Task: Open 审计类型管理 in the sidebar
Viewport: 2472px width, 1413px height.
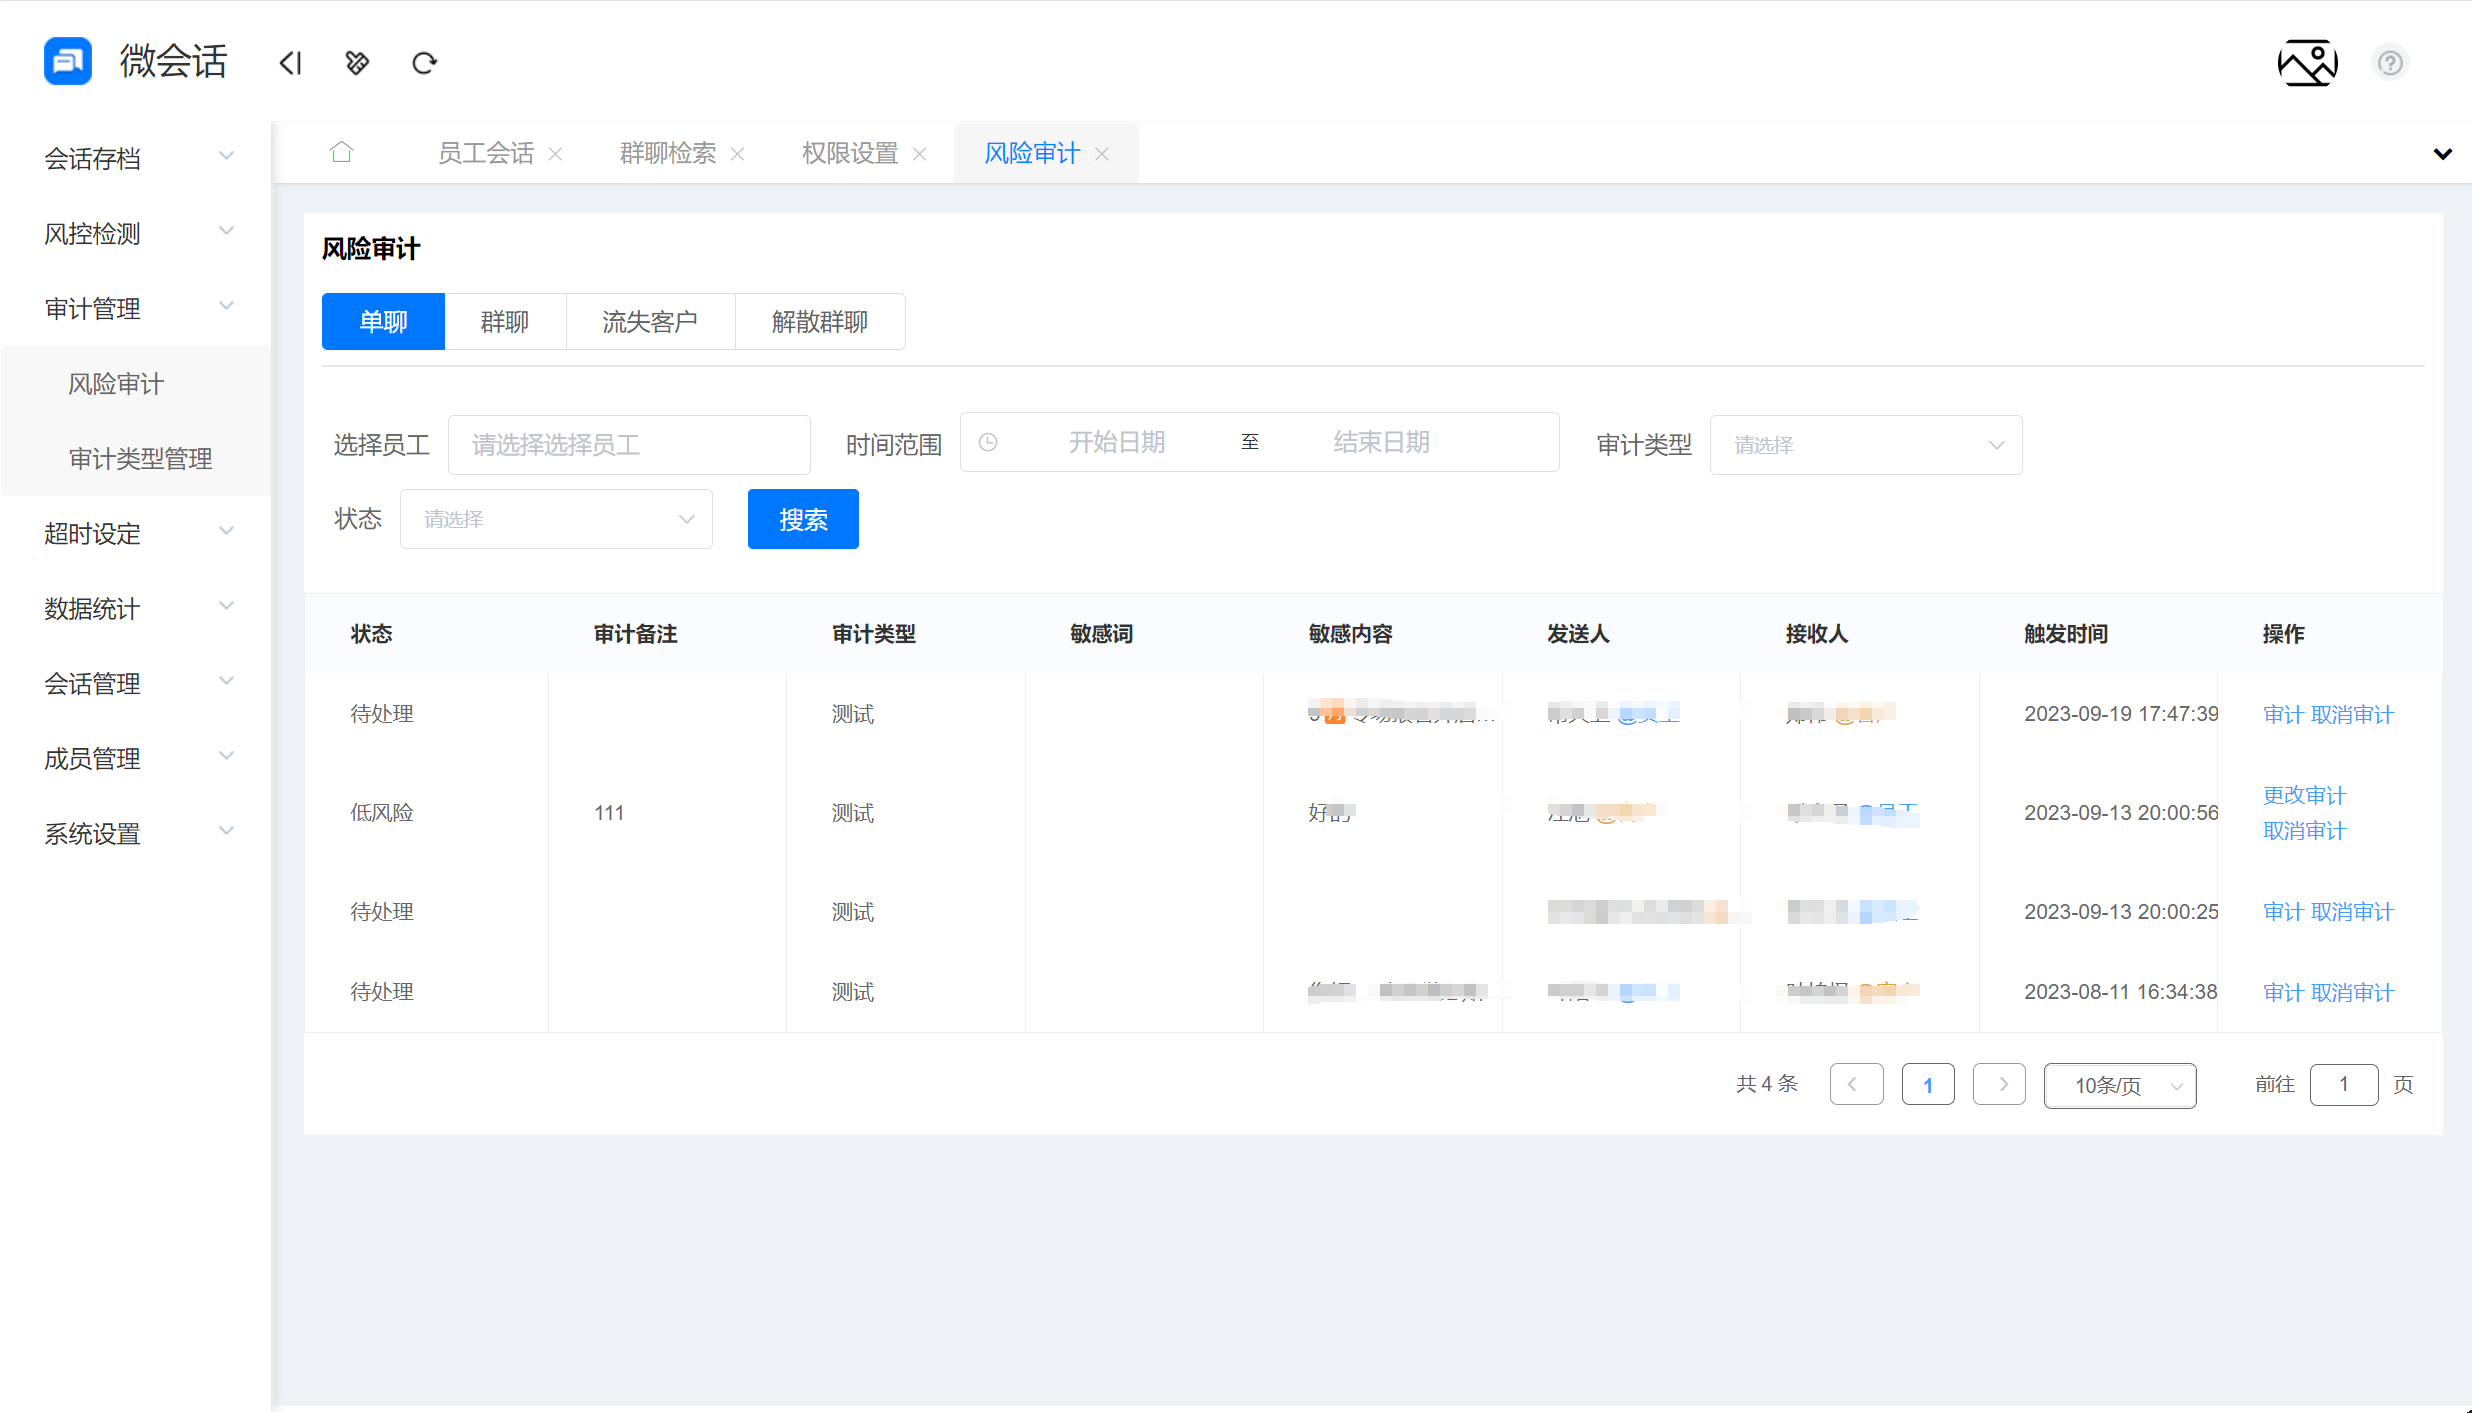Action: pyautogui.click(x=139, y=458)
